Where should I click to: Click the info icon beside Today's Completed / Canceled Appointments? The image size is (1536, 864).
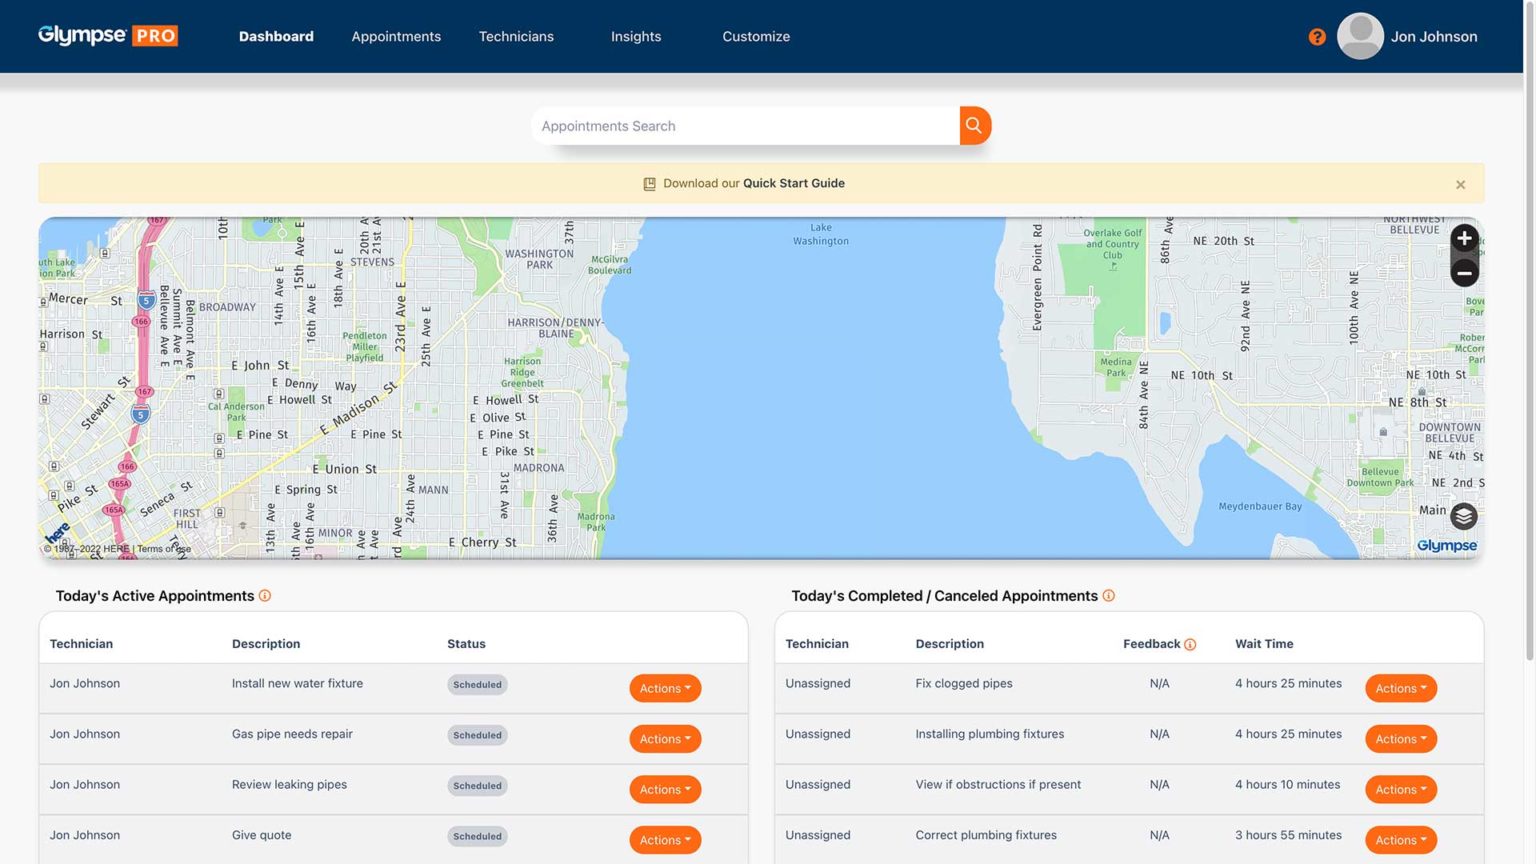1108,595
